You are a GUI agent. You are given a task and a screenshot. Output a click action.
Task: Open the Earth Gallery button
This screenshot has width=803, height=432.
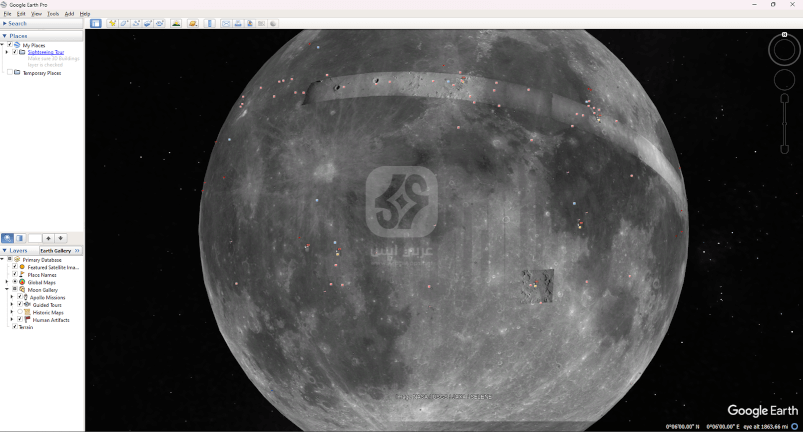click(60, 251)
